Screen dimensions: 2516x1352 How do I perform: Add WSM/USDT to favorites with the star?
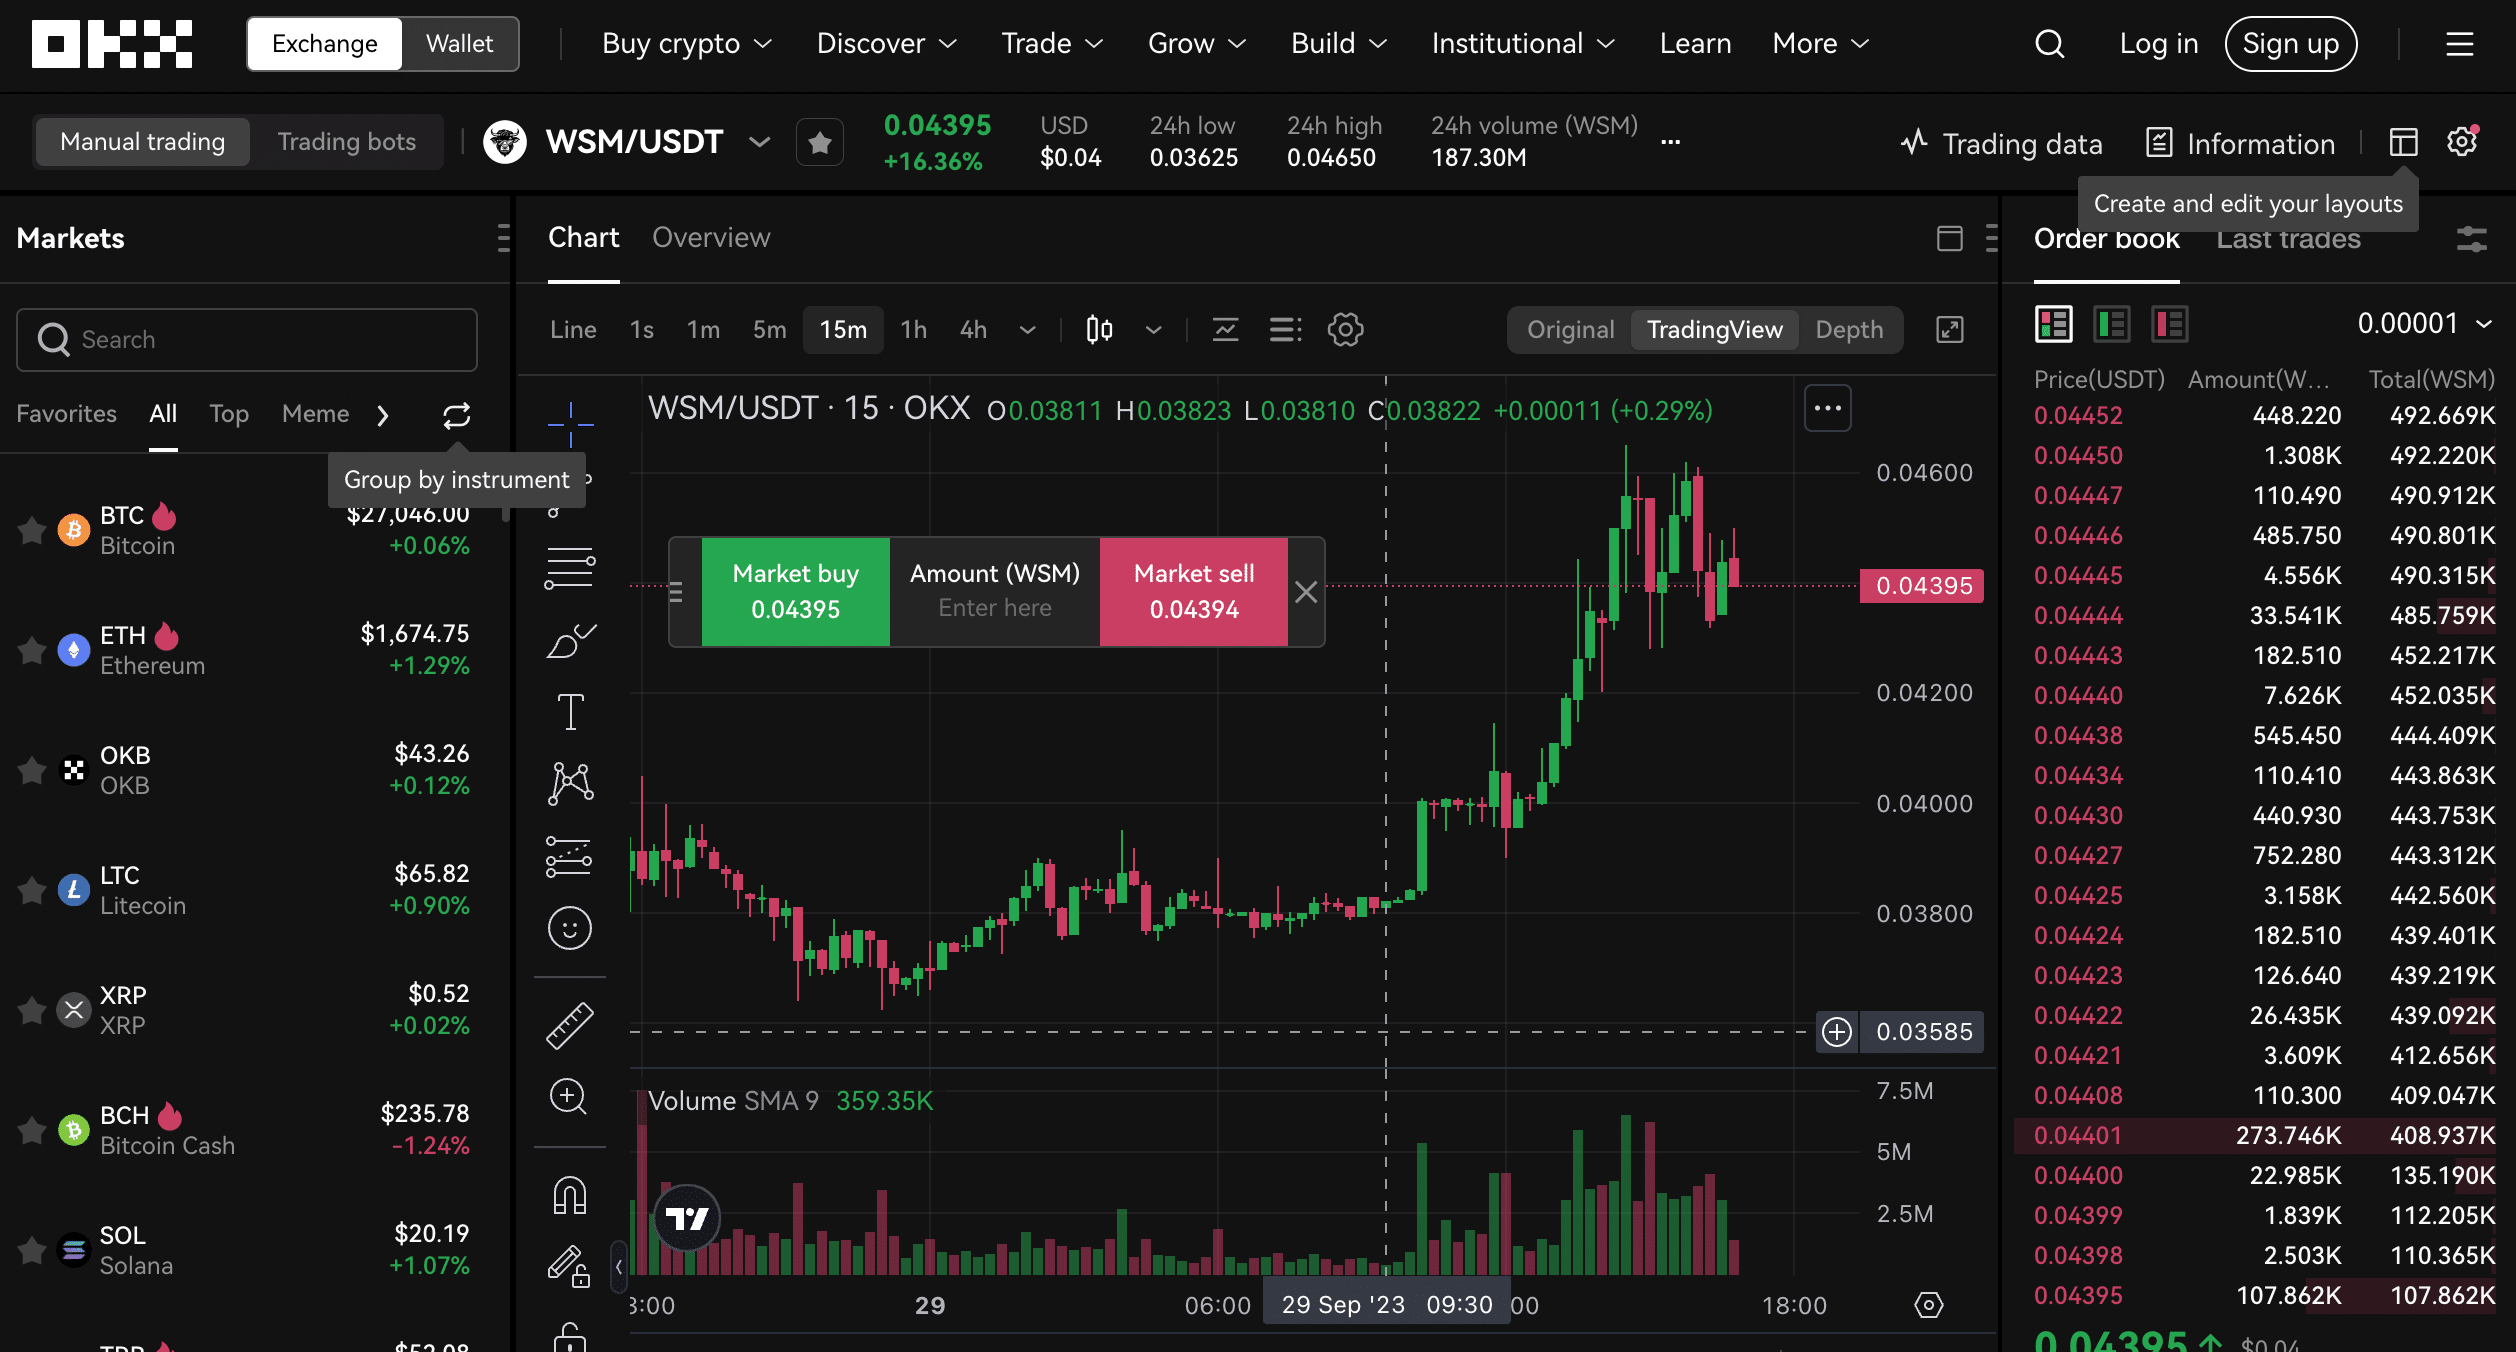pos(820,143)
